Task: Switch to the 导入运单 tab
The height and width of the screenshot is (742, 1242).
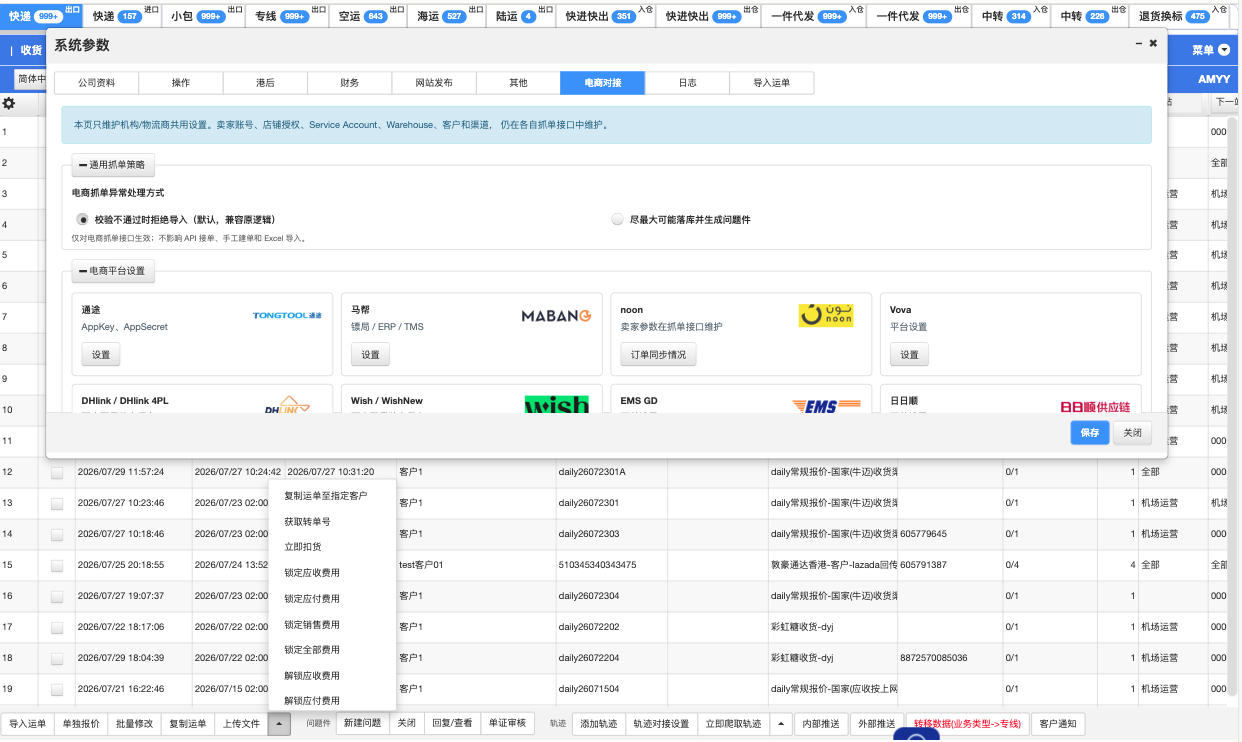Action: (x=772, y=83)
